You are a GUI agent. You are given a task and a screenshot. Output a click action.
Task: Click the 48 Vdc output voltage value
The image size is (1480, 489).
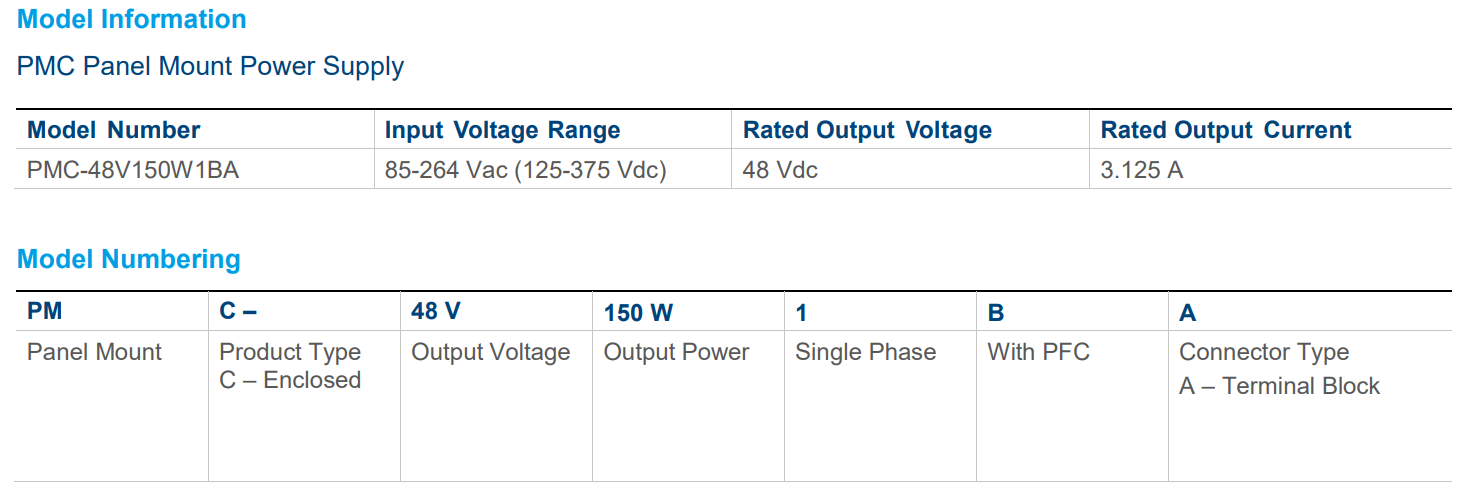pos(780,170)
